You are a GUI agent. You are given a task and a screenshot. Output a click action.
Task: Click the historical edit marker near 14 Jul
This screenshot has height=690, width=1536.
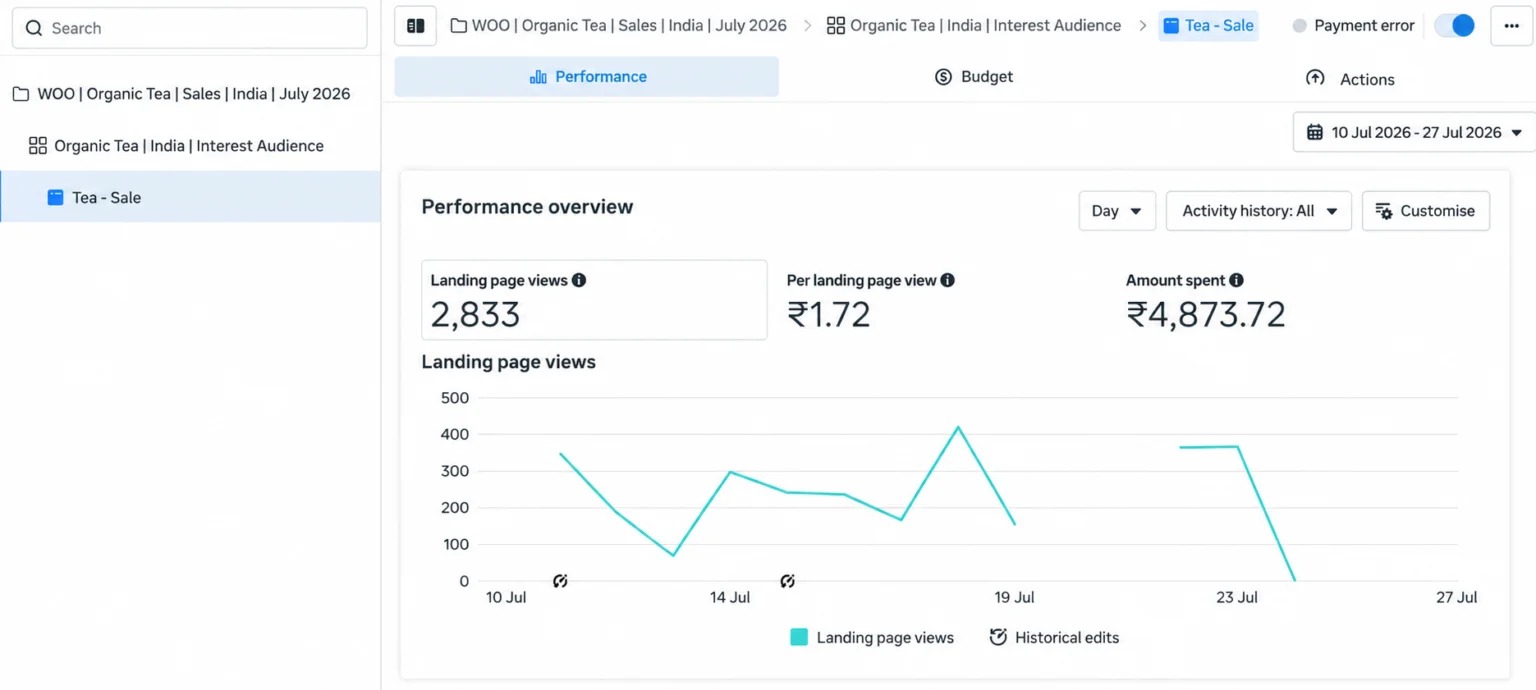tap(788, 581)
